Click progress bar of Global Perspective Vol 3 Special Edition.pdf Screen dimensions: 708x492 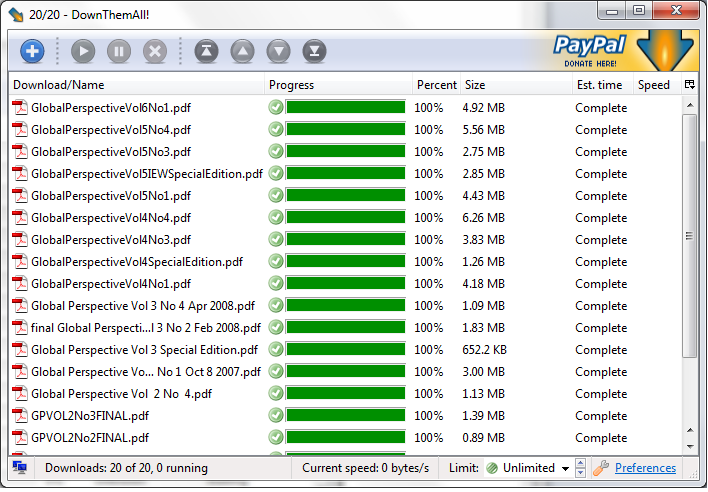[x=345, y=350]
